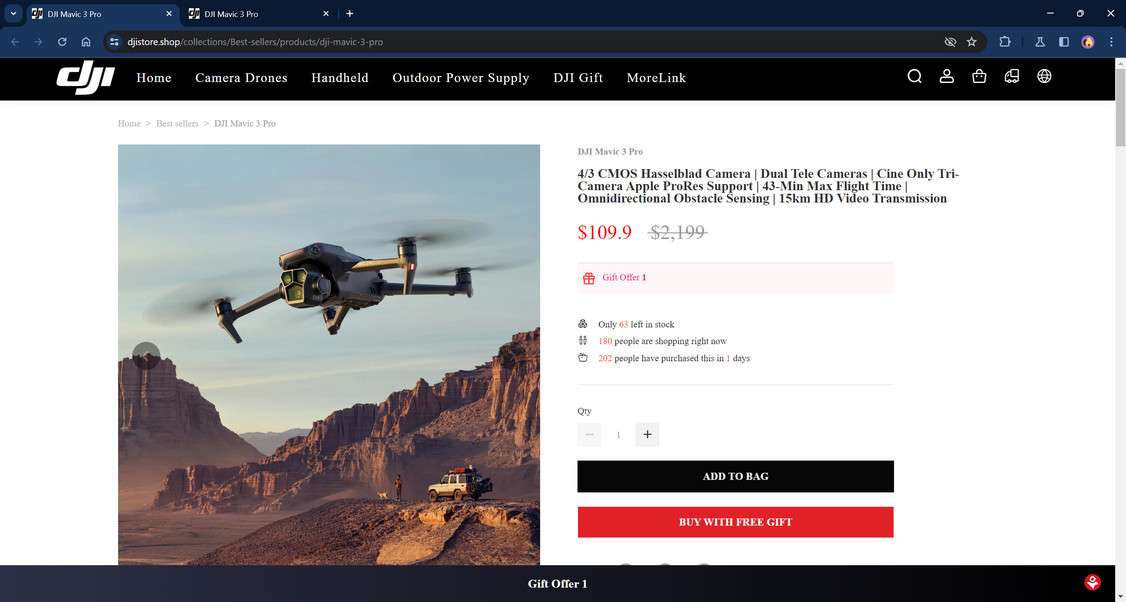Image resolution: width=1126 pixels, height=602 pixels.
Task: Click the $109.9 sale price
Action: point(605,232)
